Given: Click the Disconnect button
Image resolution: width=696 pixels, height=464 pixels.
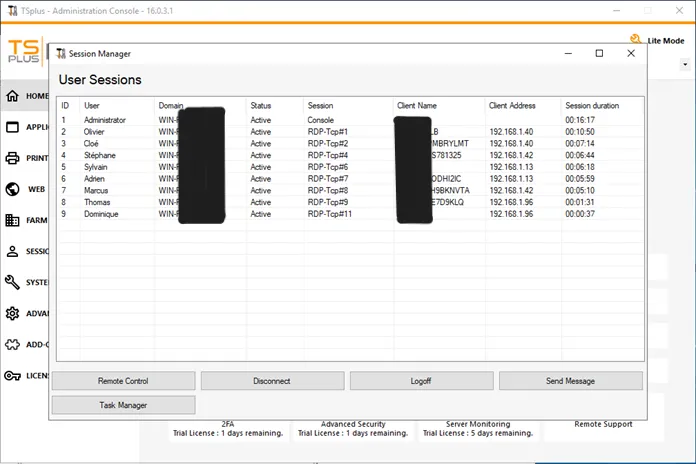Looking at the screenshot, I should 272,381.
